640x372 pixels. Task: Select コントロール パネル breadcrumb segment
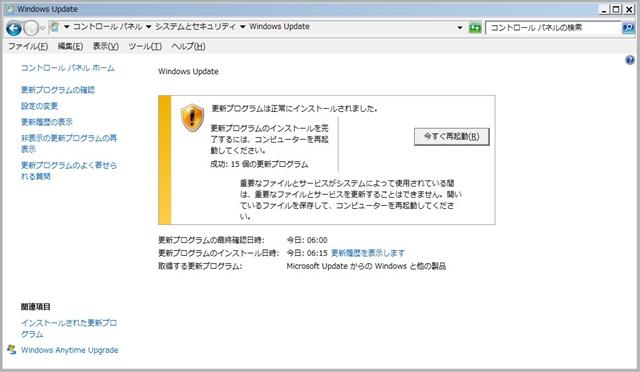108,27
